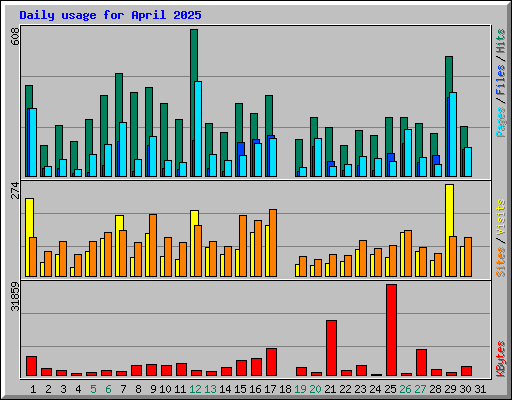Click day label 29 on the x-axis
This screenshot has height=400, width=512.
pos(450,389)
